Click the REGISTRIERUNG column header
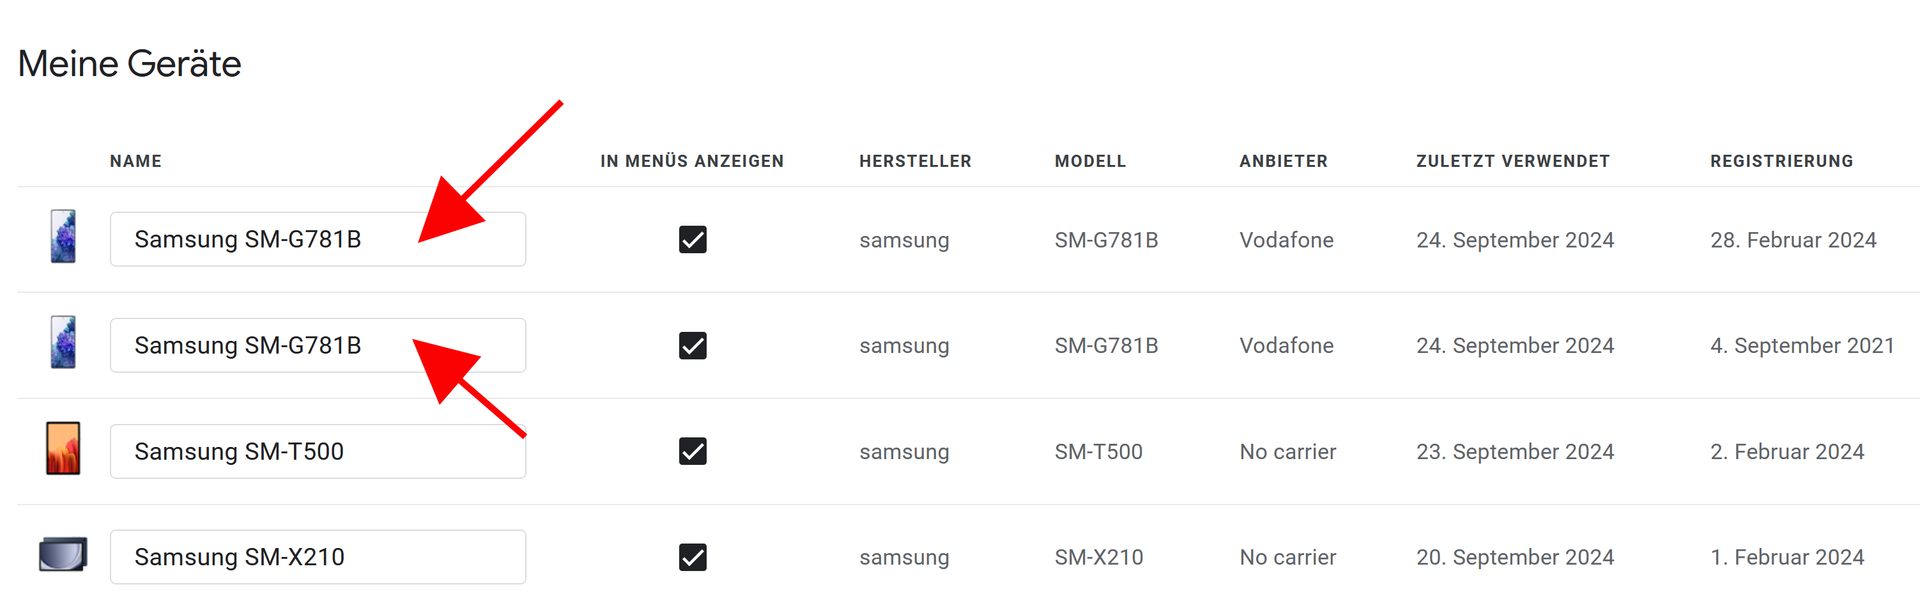1920x603 pixels. (x=1781, y=161)
